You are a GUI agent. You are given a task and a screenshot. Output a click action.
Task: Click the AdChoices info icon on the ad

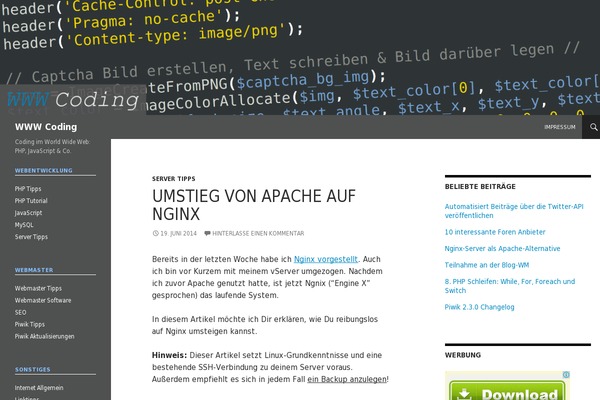[566, 375]
